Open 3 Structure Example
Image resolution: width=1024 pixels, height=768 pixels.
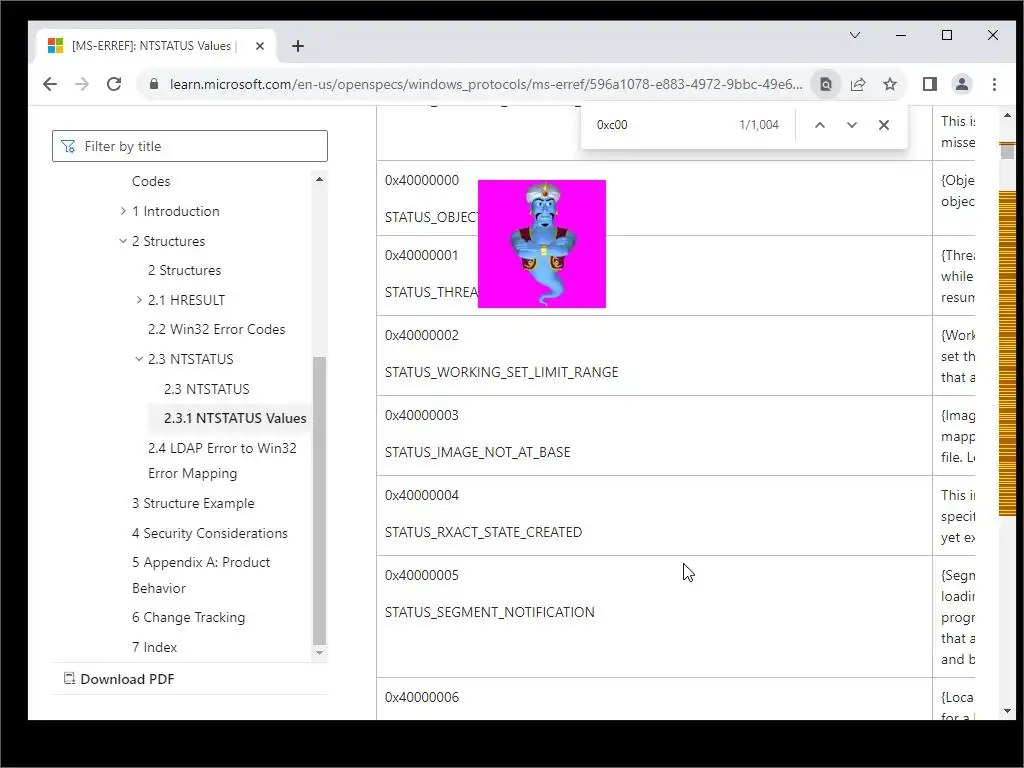pyautogui.click(x=193, y=503)
